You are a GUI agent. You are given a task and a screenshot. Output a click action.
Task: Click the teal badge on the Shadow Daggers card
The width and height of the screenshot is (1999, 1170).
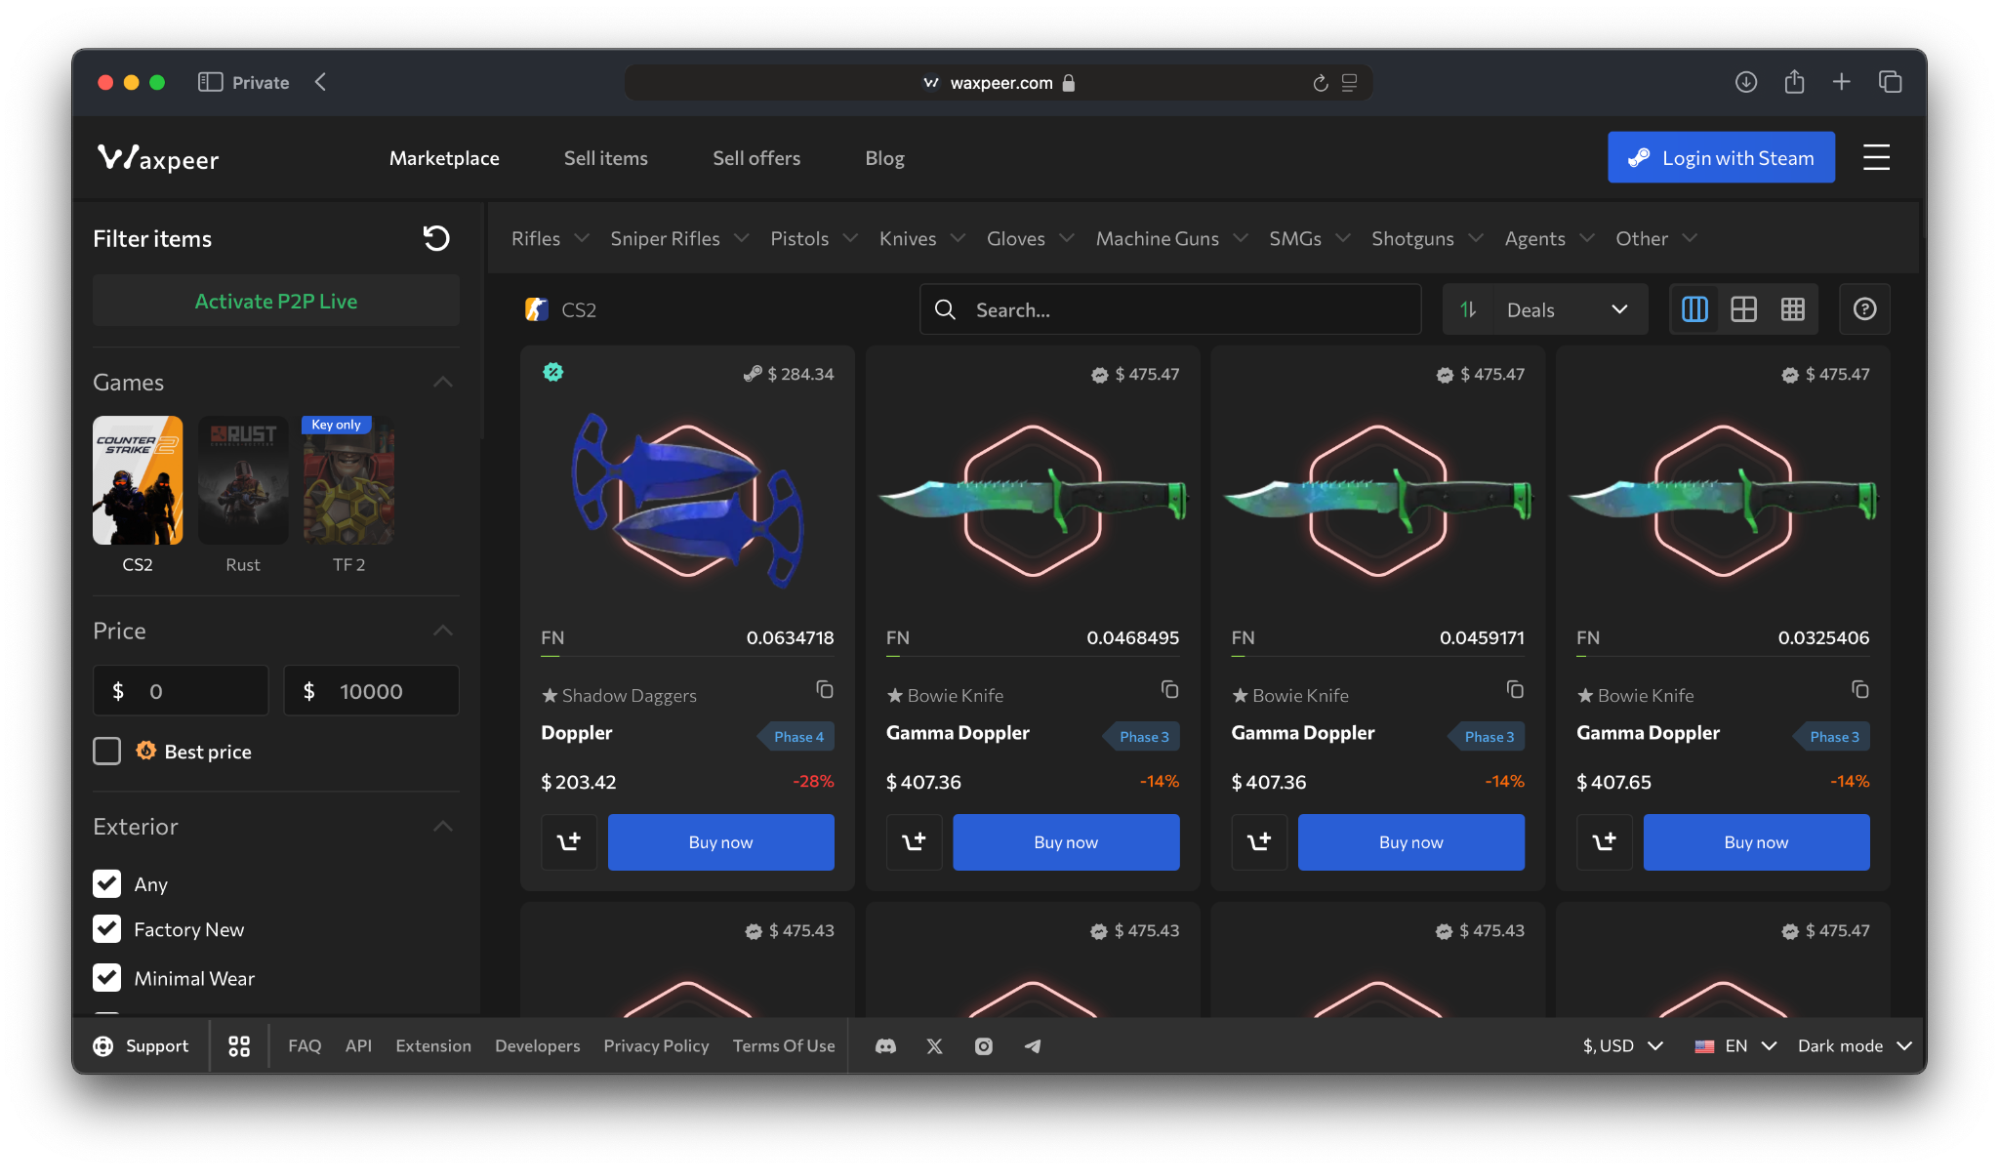click(553, 372)
